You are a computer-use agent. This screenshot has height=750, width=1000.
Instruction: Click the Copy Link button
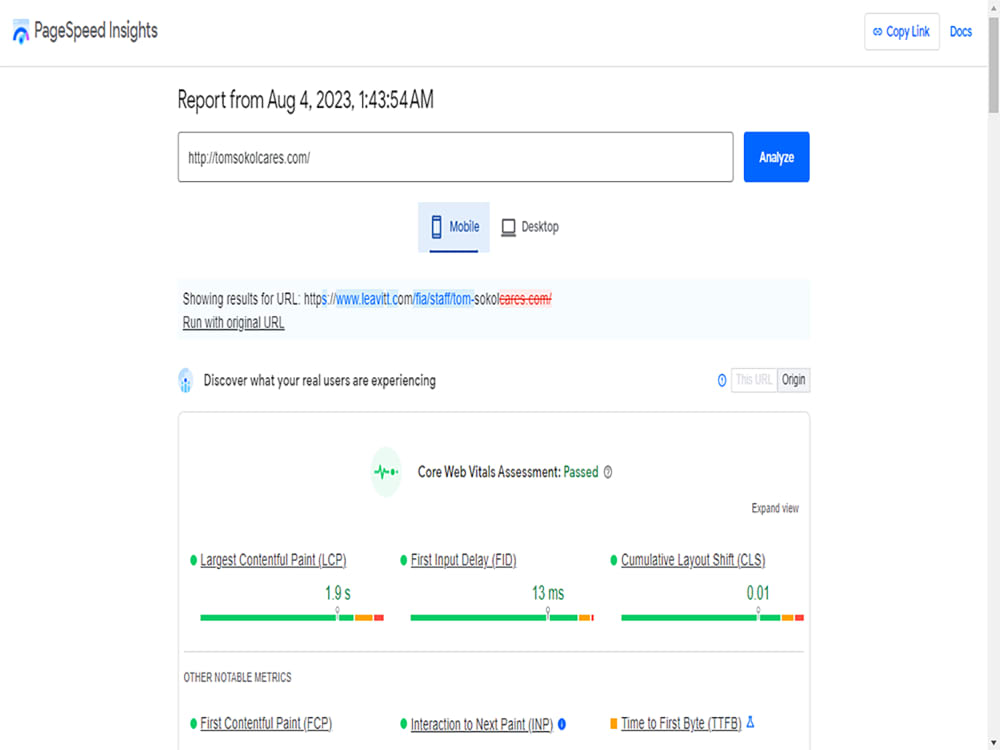[902, 31]
